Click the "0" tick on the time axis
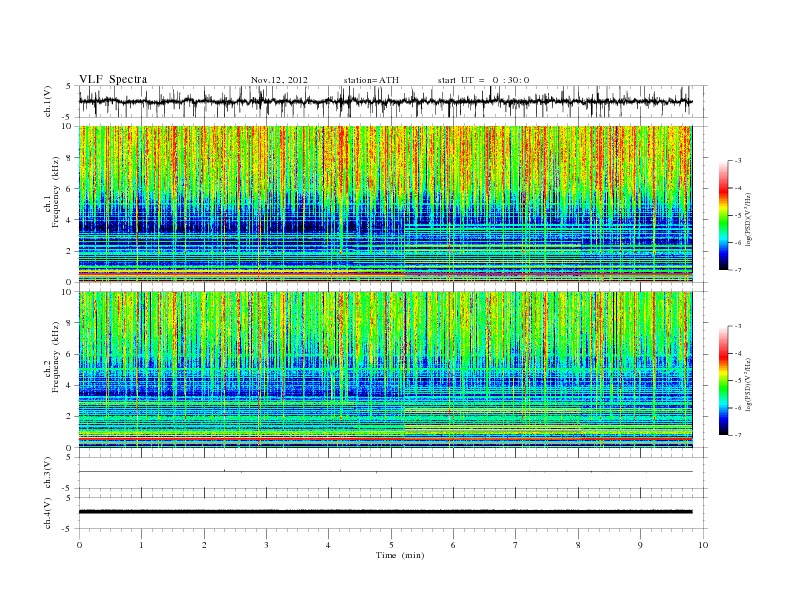 [79, 545]
